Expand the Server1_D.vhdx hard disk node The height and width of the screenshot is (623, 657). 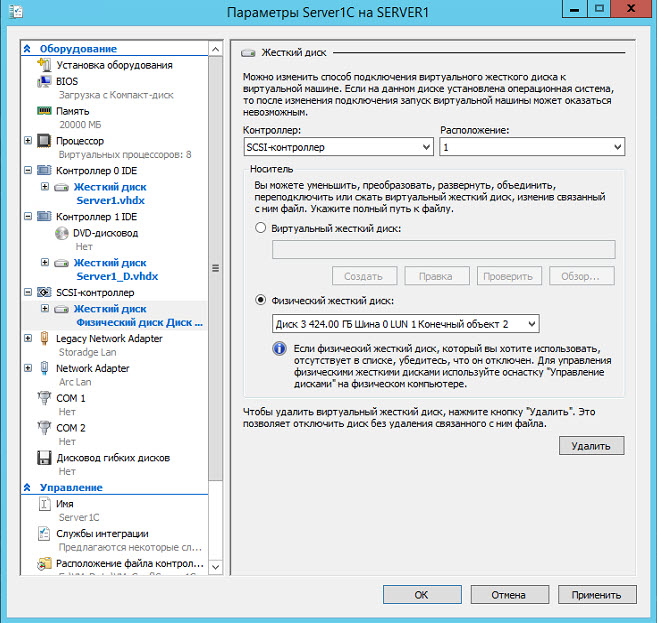(45, 262)
